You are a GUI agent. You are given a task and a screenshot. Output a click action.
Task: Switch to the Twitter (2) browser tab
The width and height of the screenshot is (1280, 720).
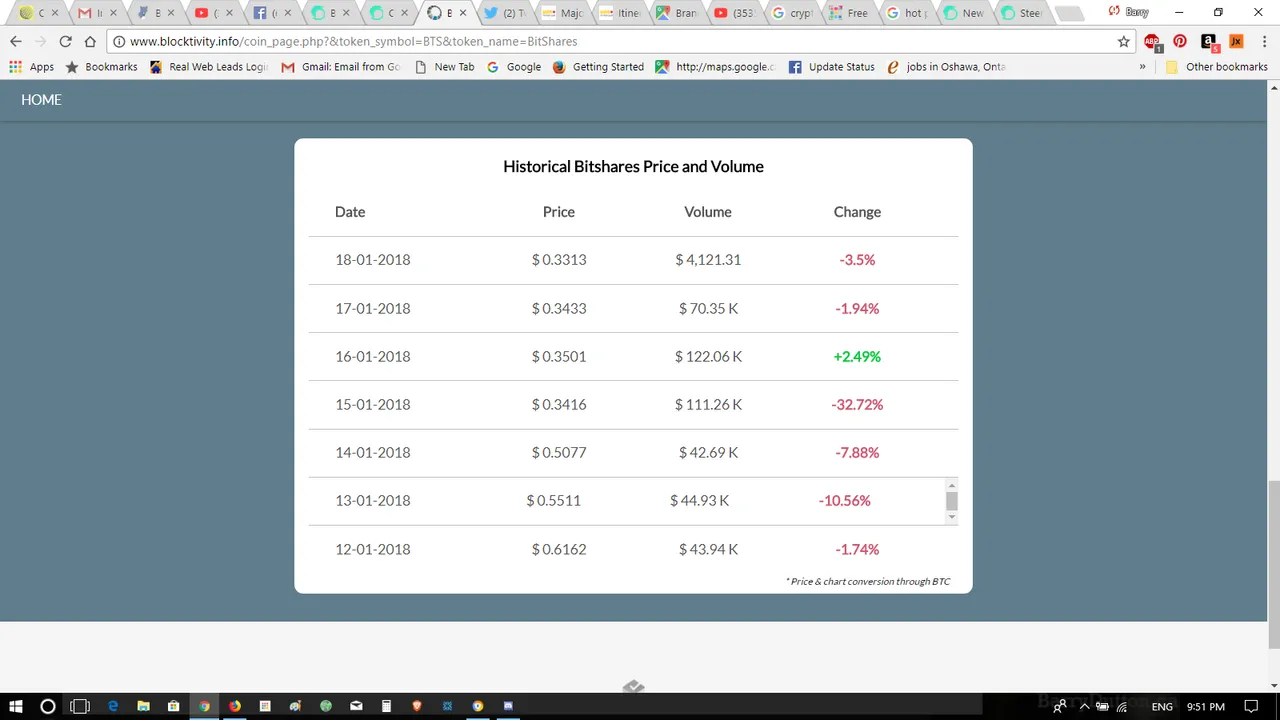click(504, 13)
